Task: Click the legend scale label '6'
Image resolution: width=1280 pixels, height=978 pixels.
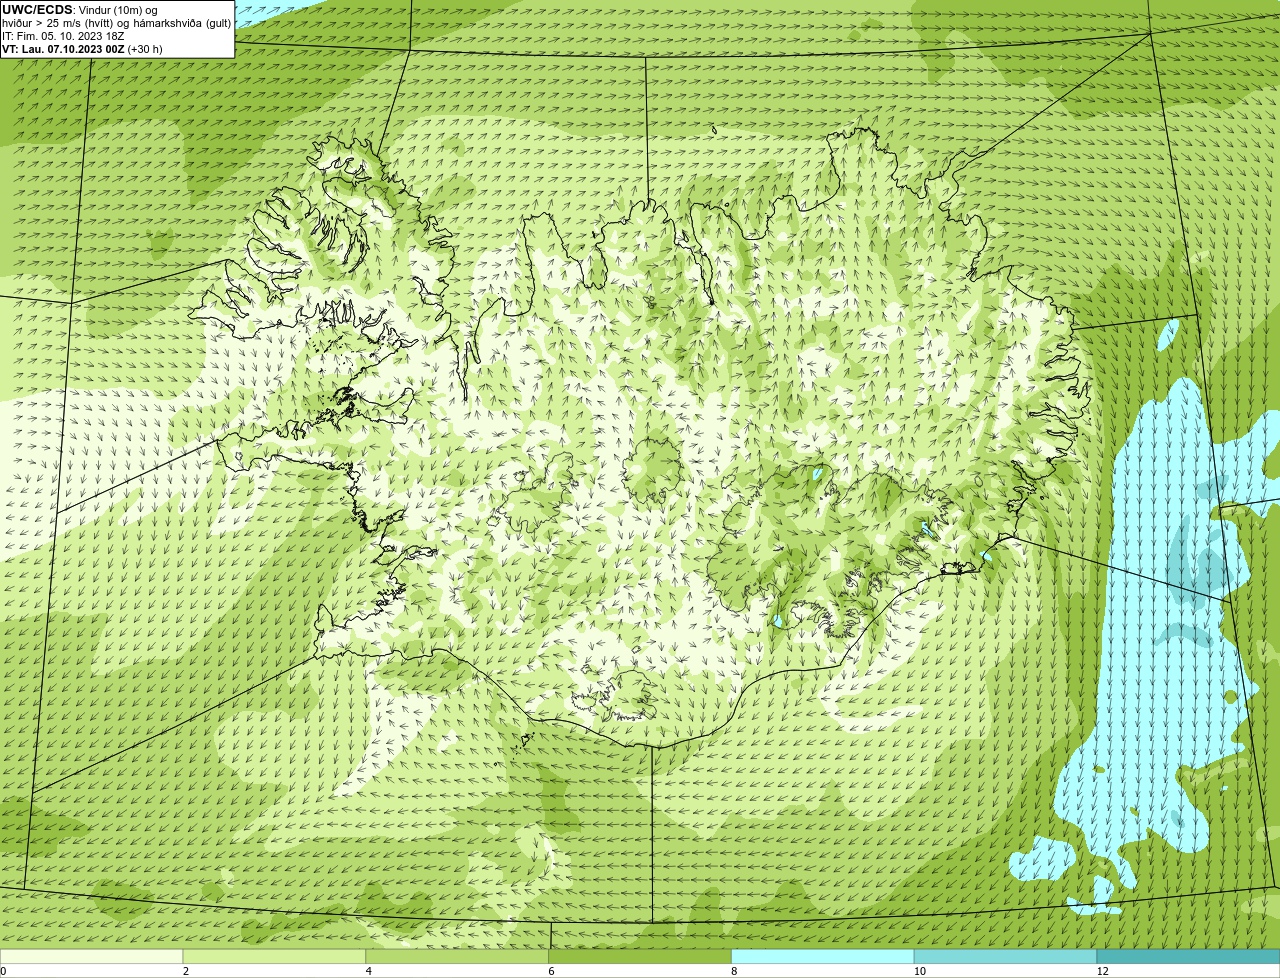Action: 550,971
